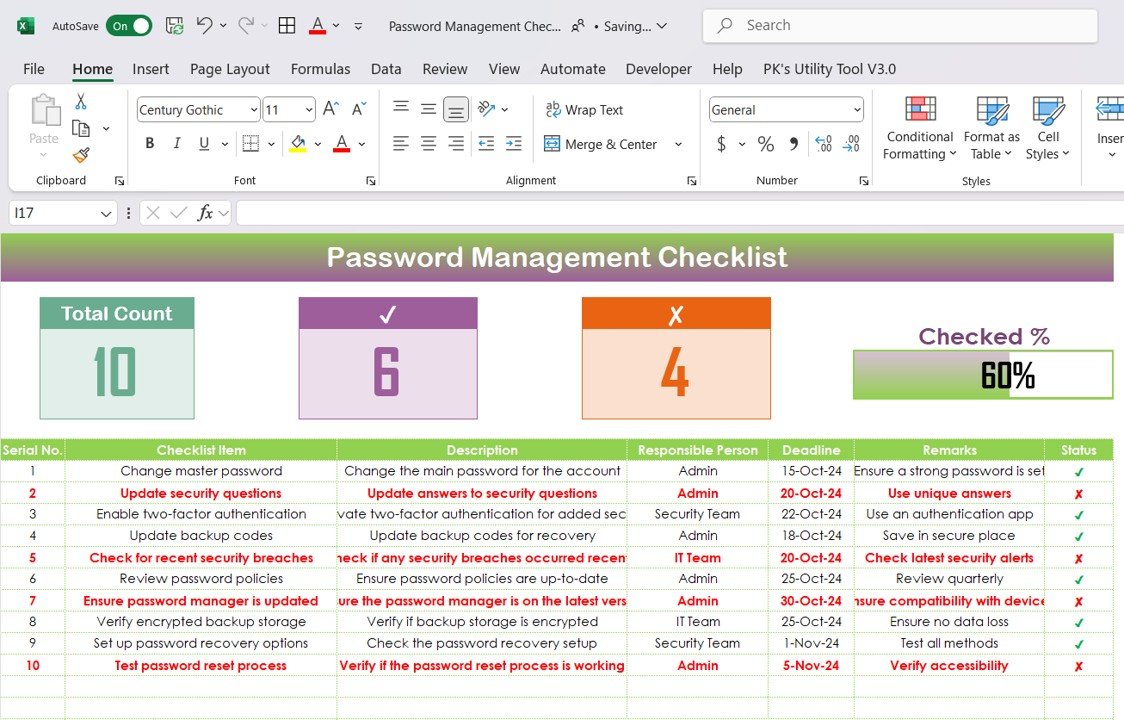This screenshot has height=720, width=1124.
Task: Select Top Align icon
Action: 401,109
